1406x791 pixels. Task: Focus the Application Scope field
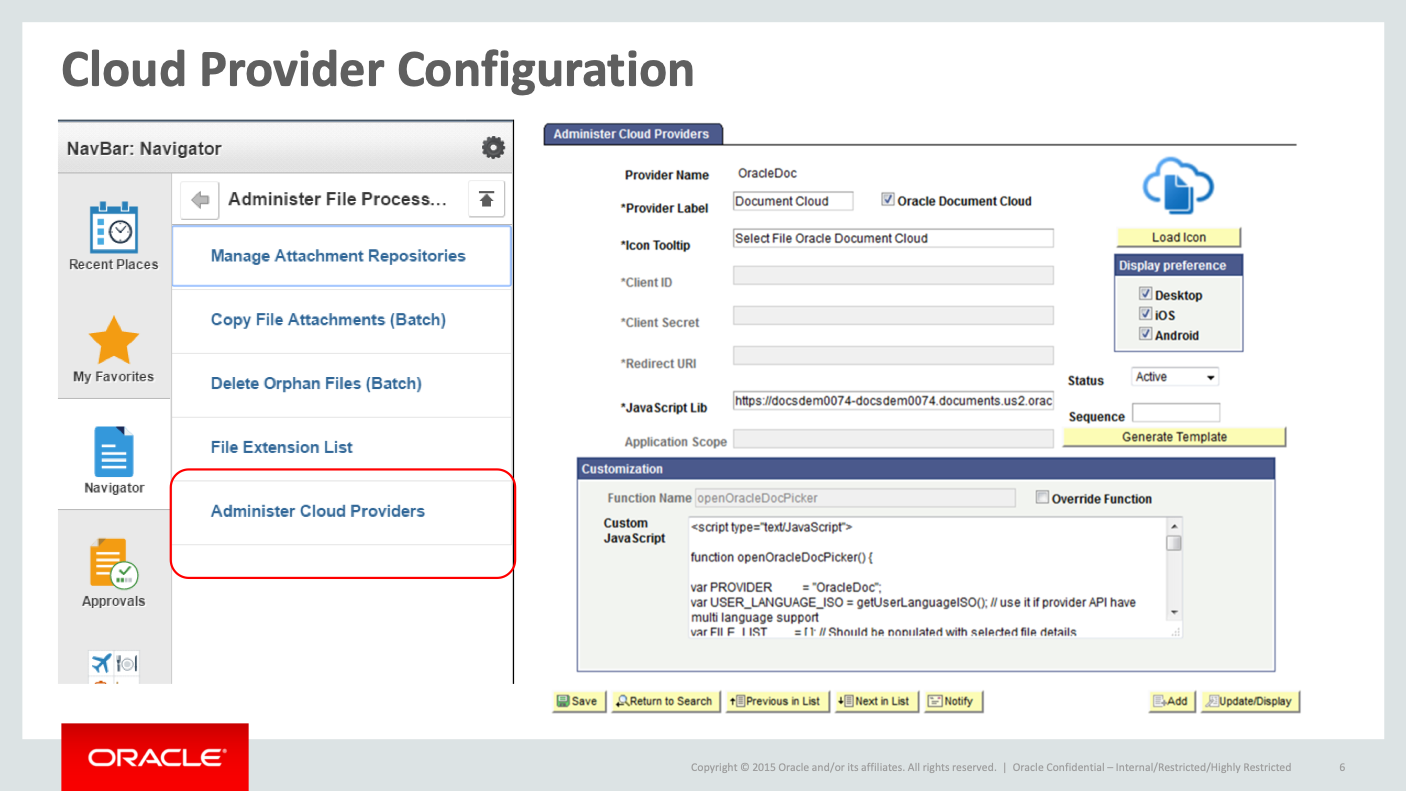pos(893,439)
